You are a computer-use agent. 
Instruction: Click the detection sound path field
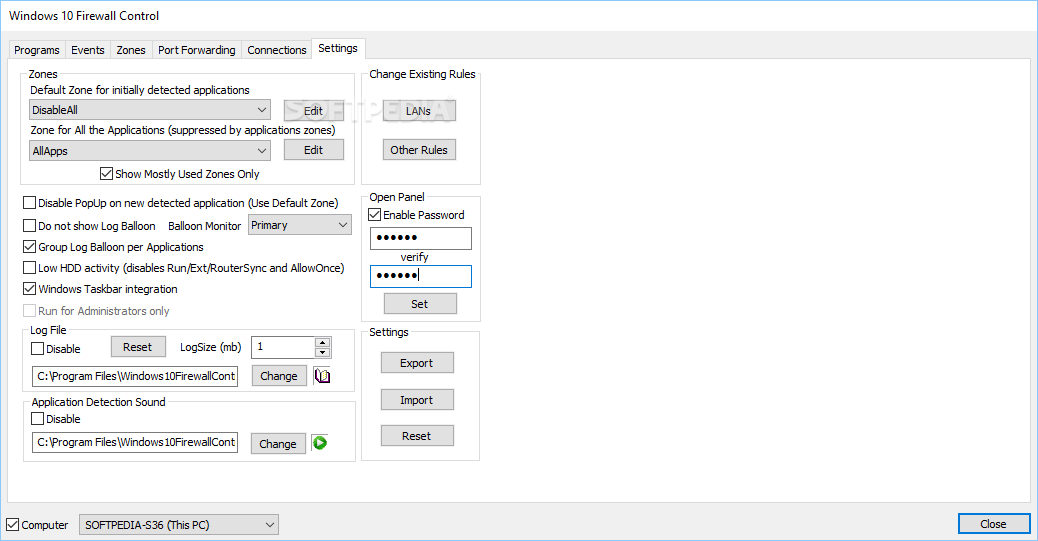[x=135, y=442]
